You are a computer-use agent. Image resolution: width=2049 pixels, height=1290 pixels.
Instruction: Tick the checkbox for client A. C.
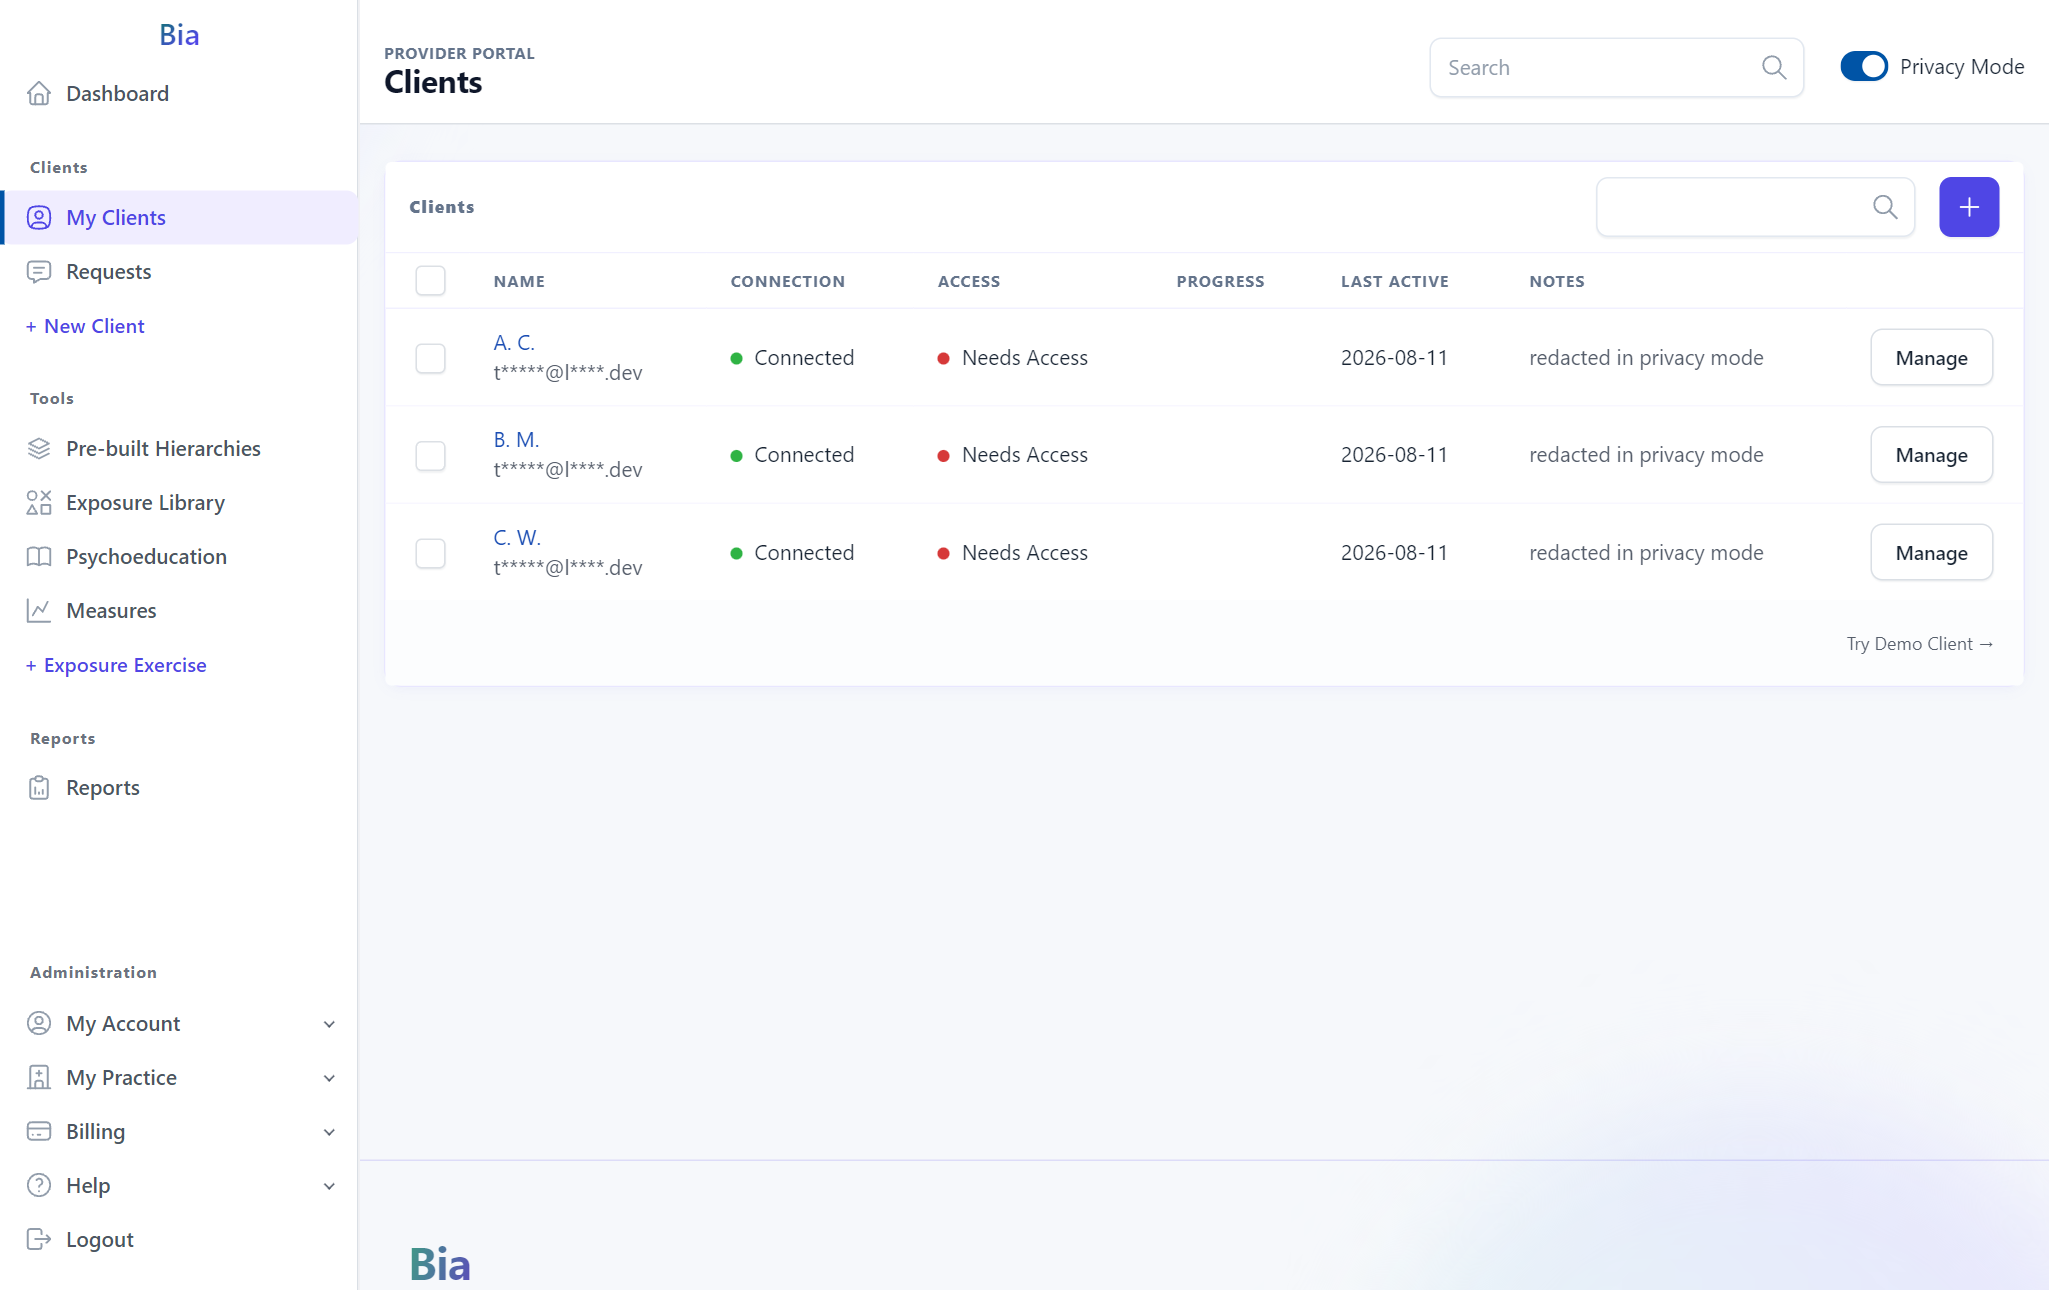pyautogui.click(x=430, y=358)
